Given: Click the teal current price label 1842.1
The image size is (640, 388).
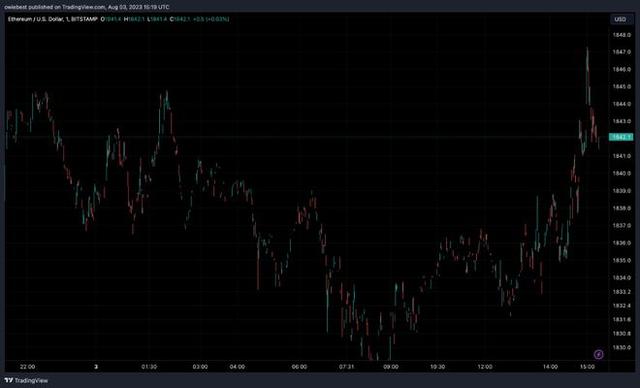Looking at the screenshot, I should point(621,137).
